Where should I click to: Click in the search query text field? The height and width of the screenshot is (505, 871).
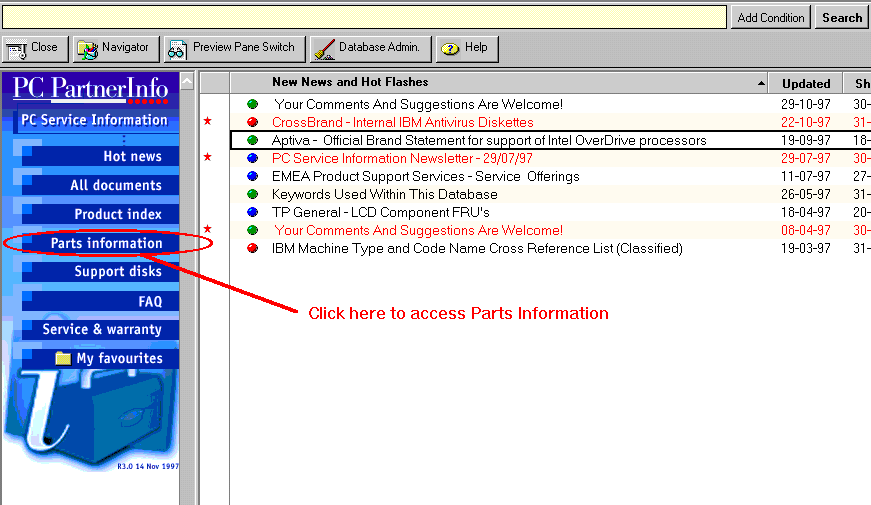[364, 17]
